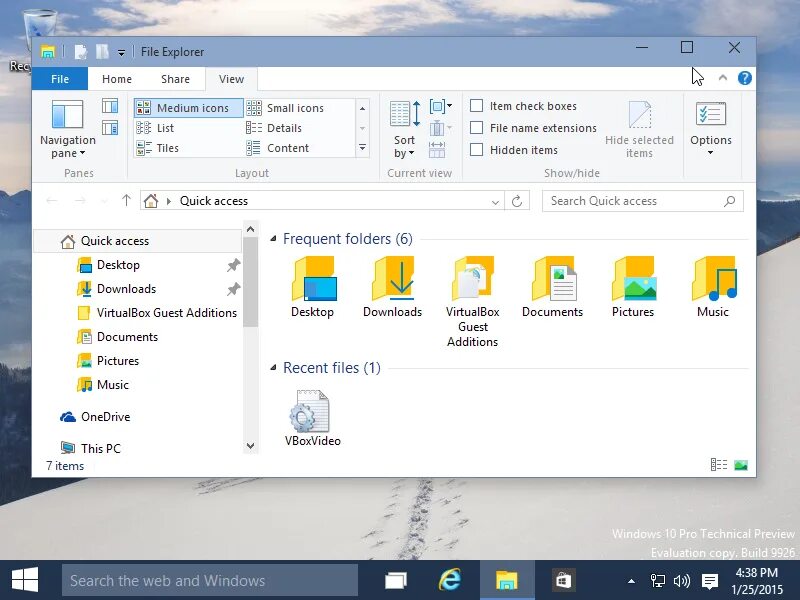The height and width of the screenshot is (600, 800).
Task: Go up one level with Up arrow
Action: click(127, 201)
